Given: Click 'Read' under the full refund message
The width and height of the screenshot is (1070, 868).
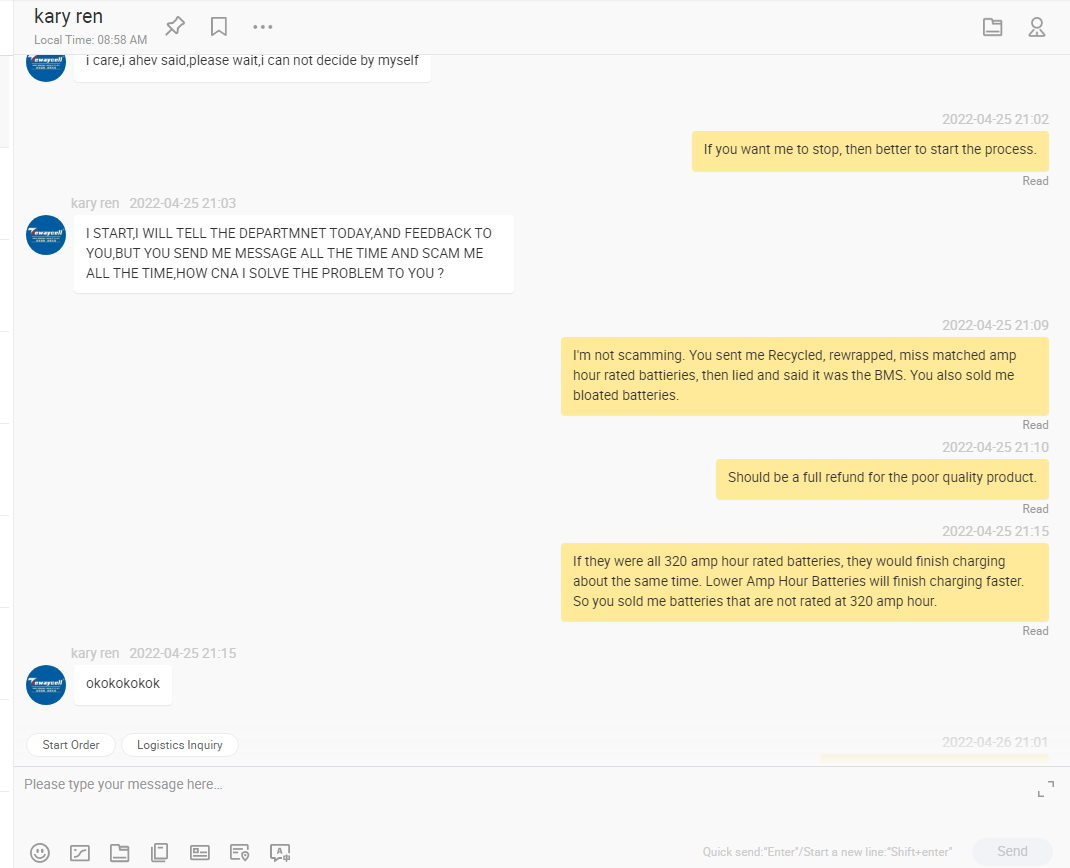Looking at the screenshot, I should click(x=1035, y=509).
